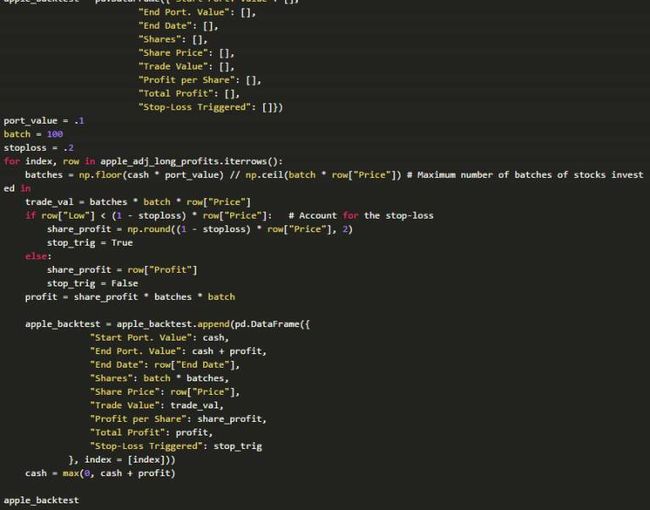Click the 'stop_trig = True' line
This screenshot has height=510, width=650.
point(90,243)
